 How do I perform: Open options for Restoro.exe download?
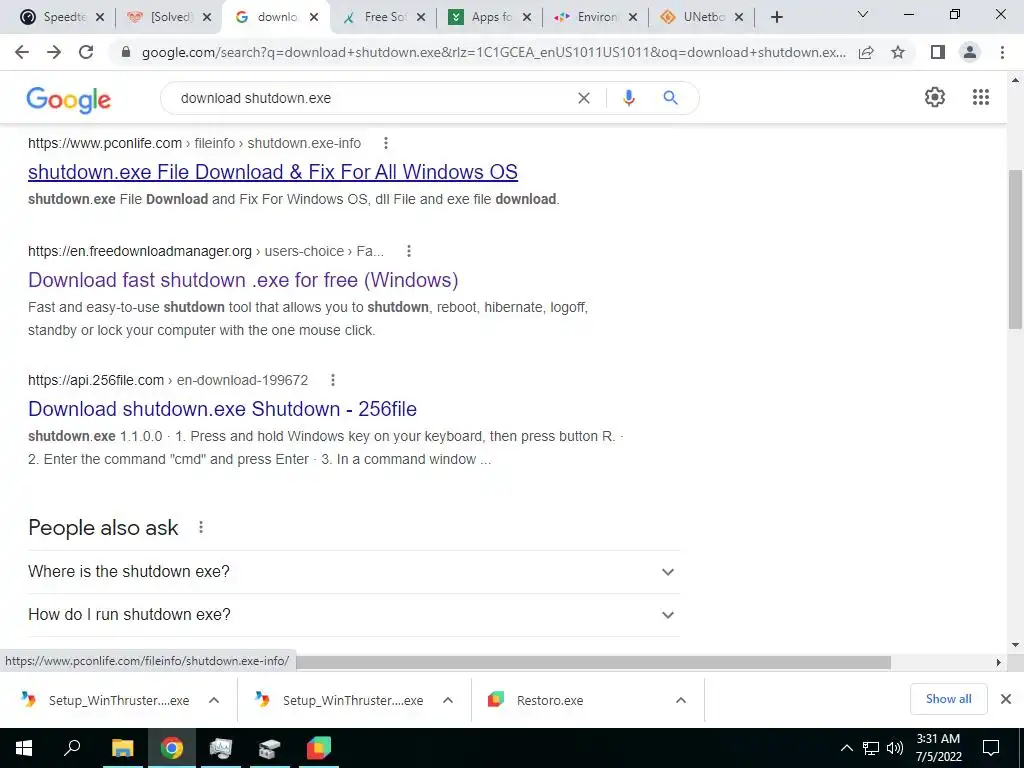[x=680, y=700]
